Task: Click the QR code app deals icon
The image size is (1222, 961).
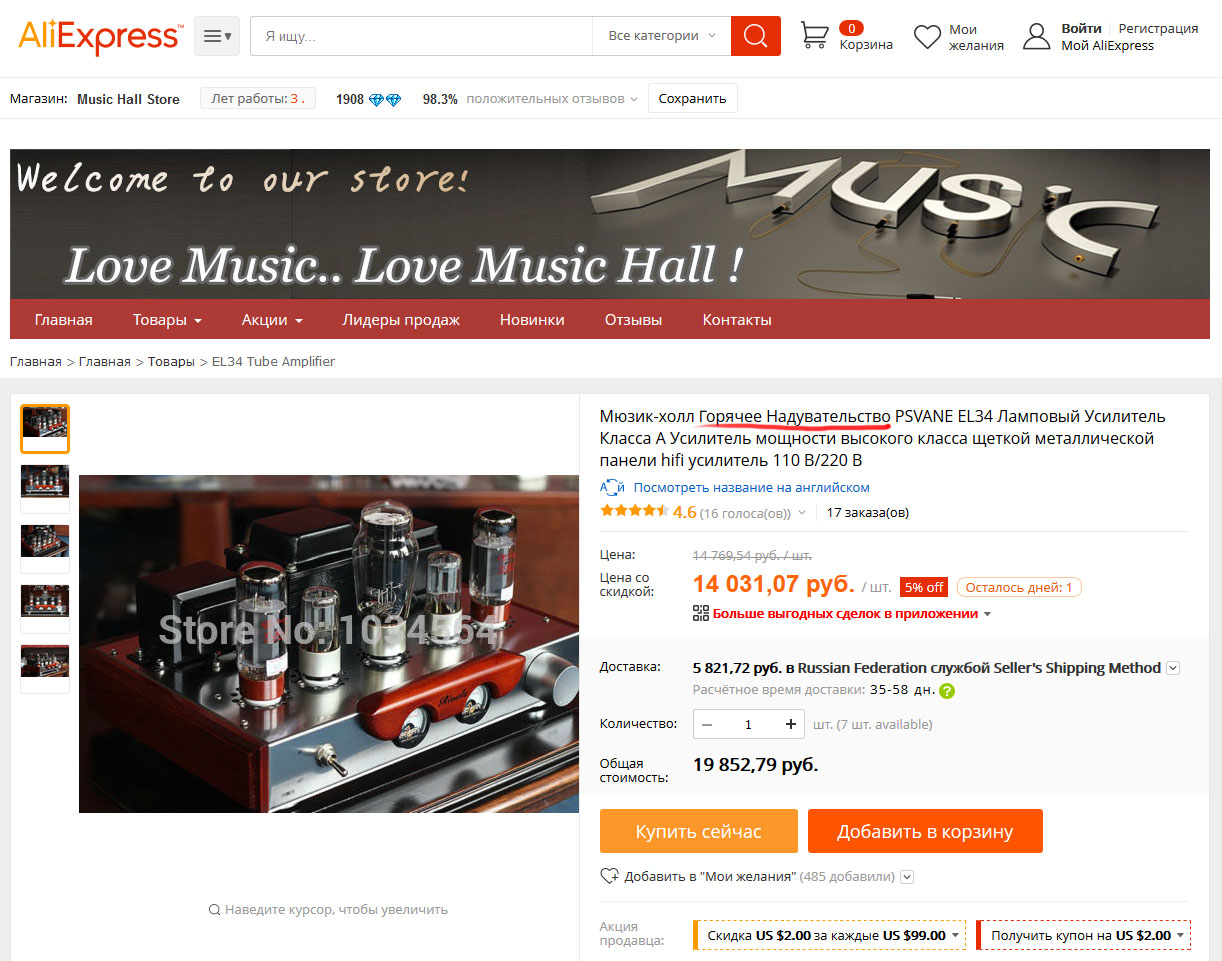Action: tap(701, 613)
